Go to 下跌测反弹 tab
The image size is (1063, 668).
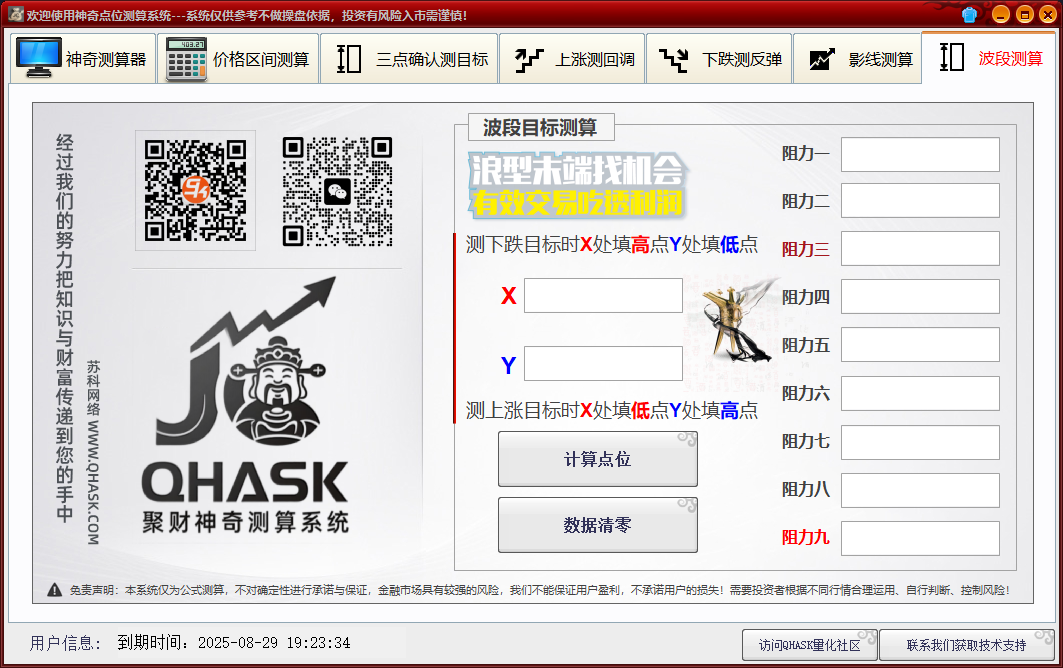(x=719, y=59)
